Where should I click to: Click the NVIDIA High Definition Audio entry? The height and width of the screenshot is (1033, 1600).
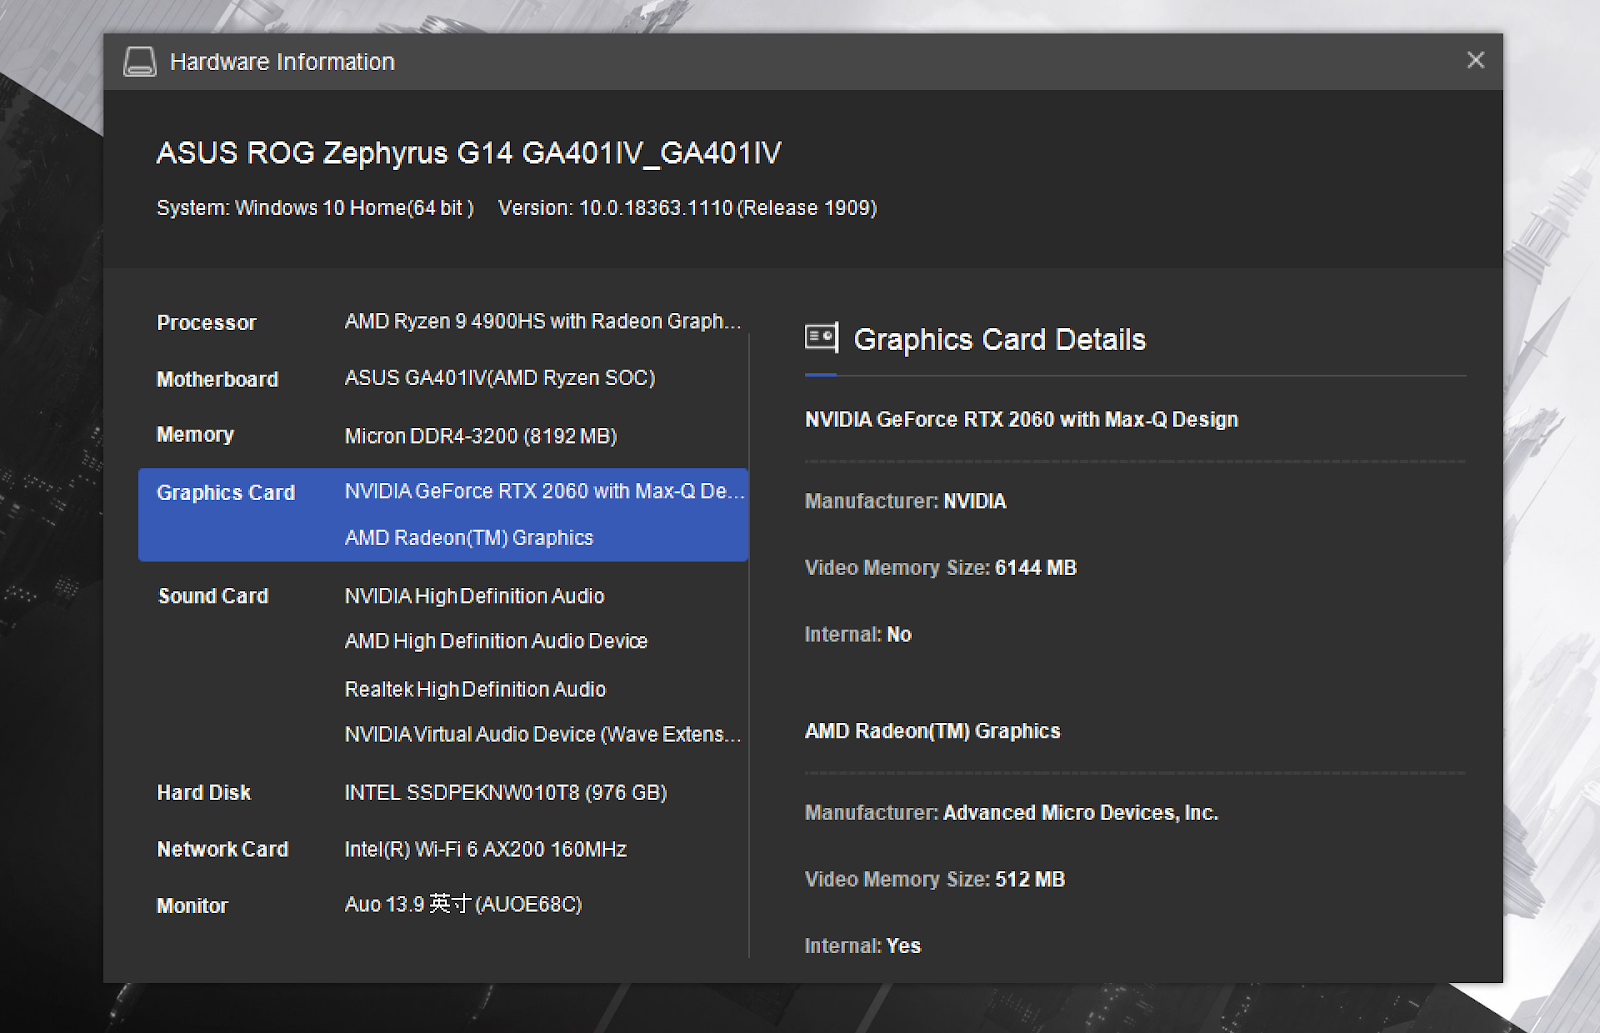(x=475, y=596)
